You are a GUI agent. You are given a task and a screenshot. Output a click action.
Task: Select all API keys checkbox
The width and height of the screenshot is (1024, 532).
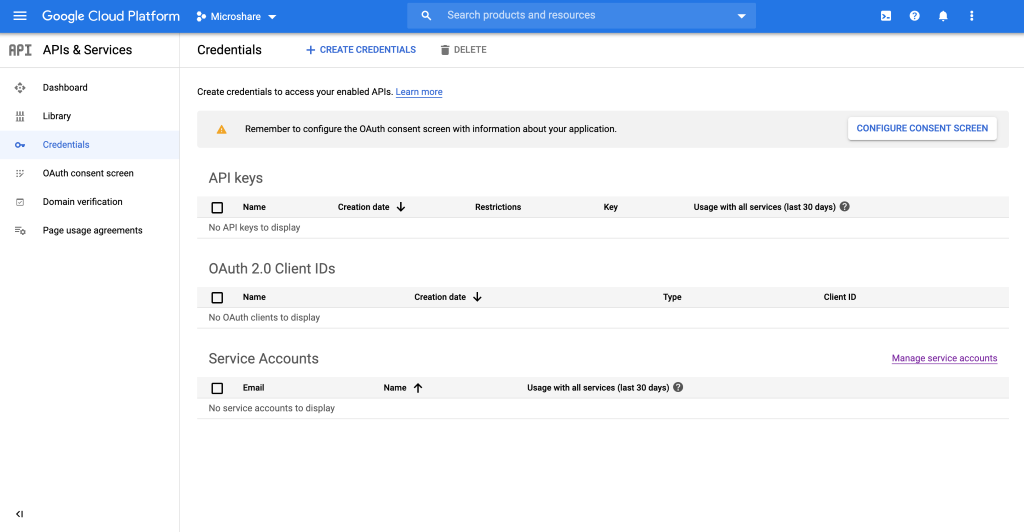pyautogui.click(x=217, y=207)
